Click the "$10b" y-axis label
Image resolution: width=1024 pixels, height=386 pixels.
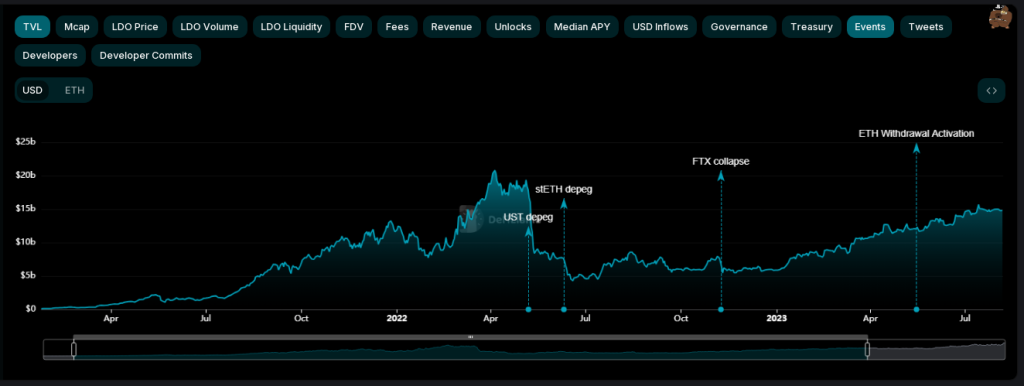tap(25, 242)
